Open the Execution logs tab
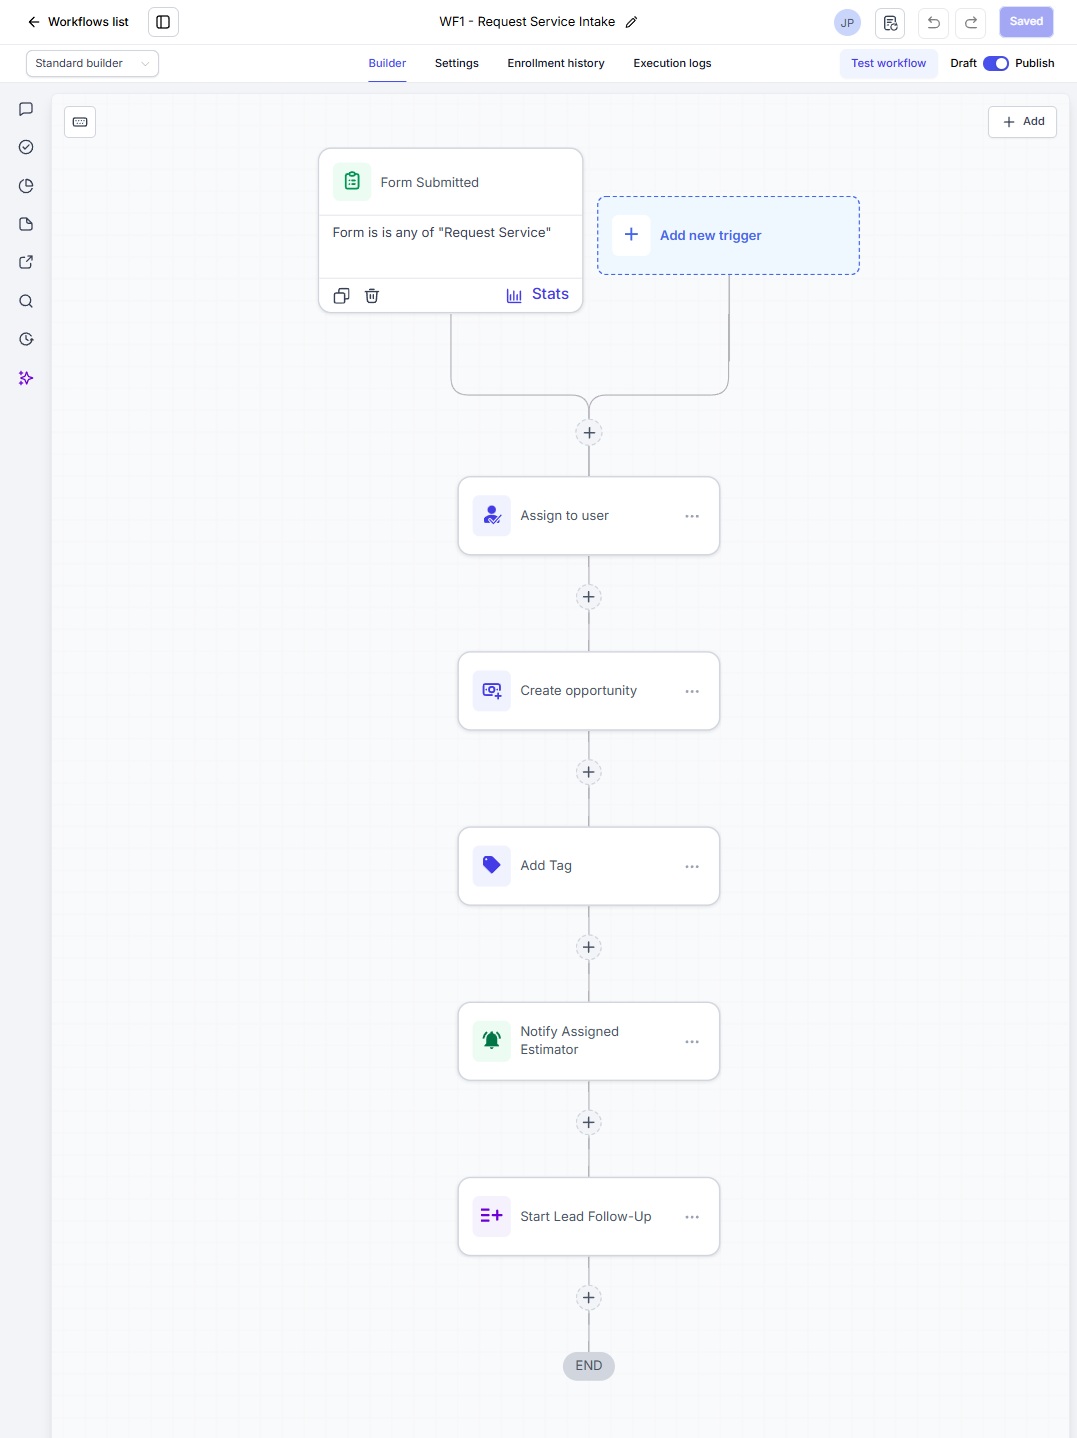Screen dimensions: 1077x1438 point(672,63)
